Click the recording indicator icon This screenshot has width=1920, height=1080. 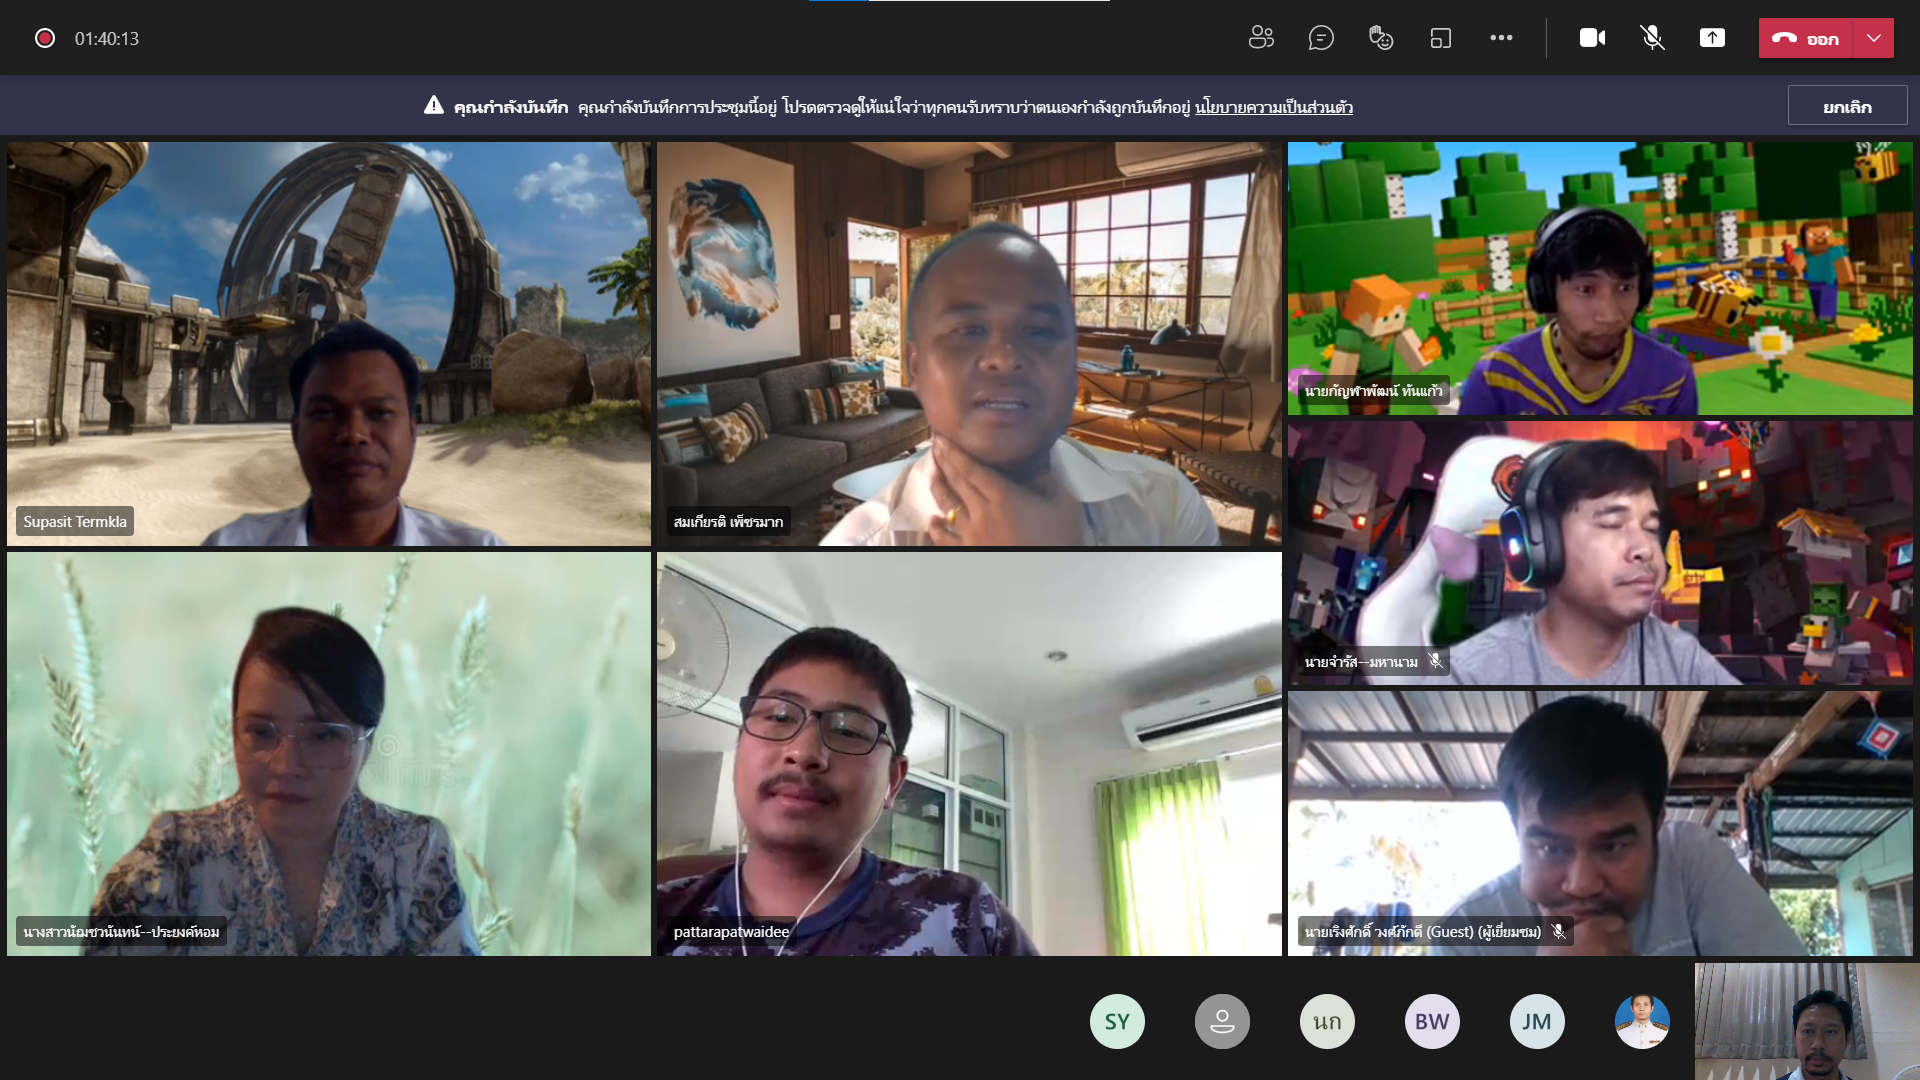(45, 38)
